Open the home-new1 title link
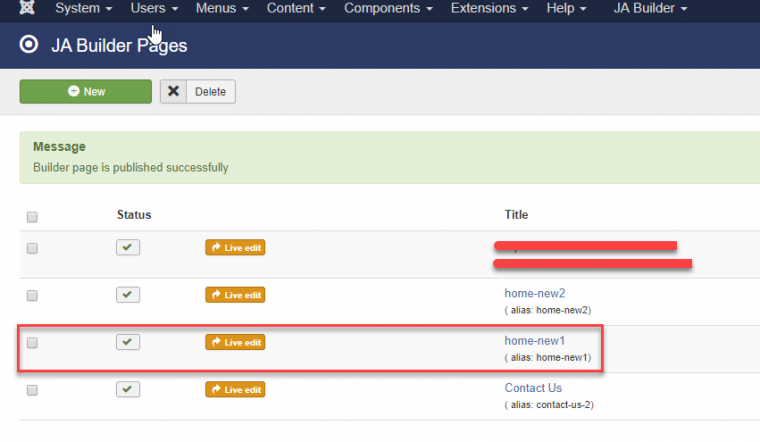760x442 pixels. pyautogui.click(x=534, y=341)
